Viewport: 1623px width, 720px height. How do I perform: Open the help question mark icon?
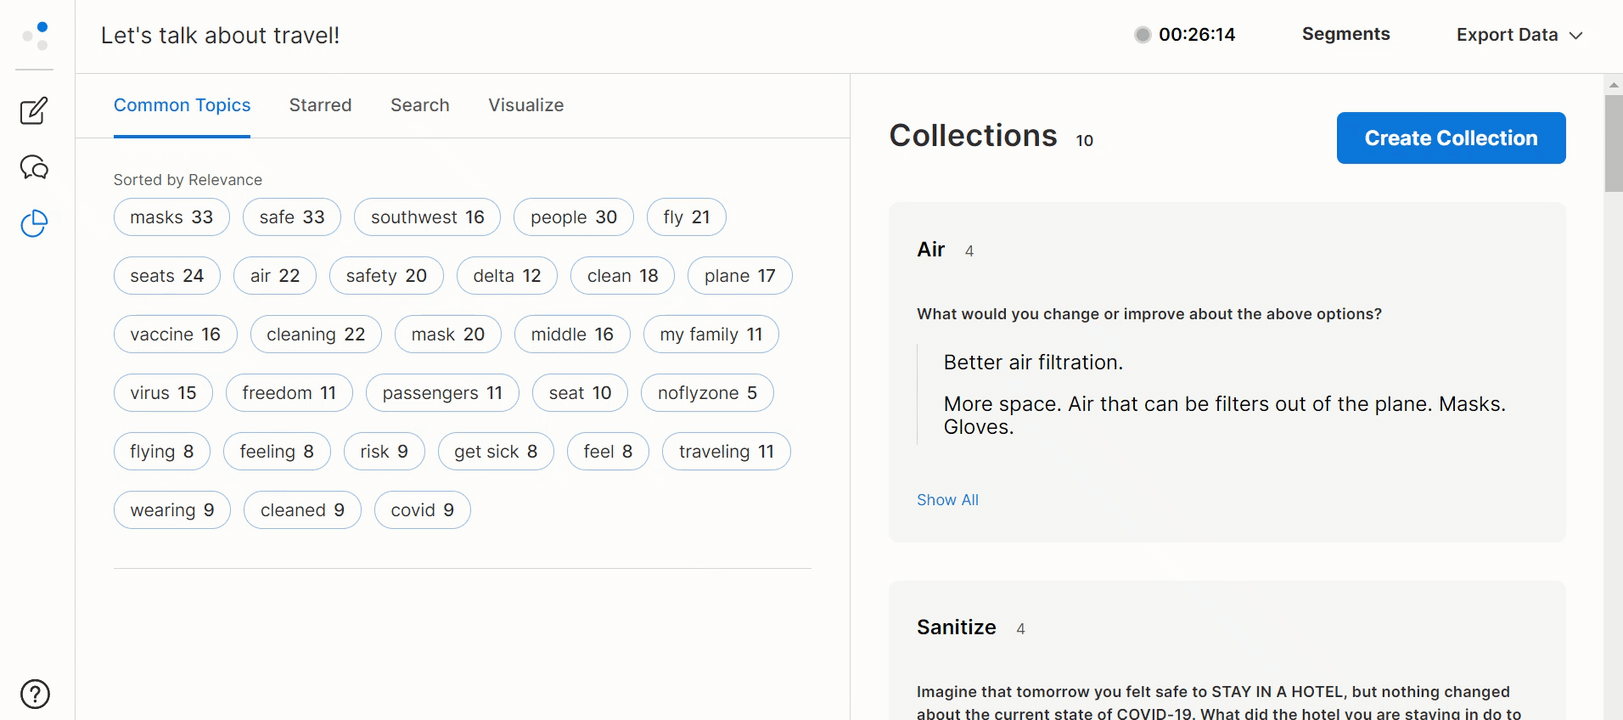[x=35, y=694]
